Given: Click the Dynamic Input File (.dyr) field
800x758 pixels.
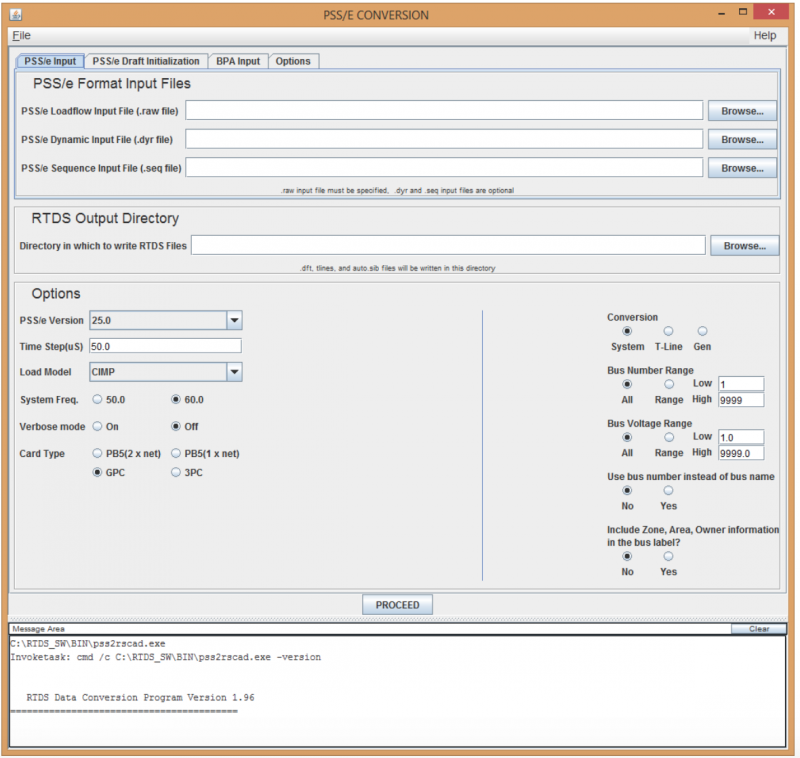Looking at the screenshot, I should [x=444, y=139].
